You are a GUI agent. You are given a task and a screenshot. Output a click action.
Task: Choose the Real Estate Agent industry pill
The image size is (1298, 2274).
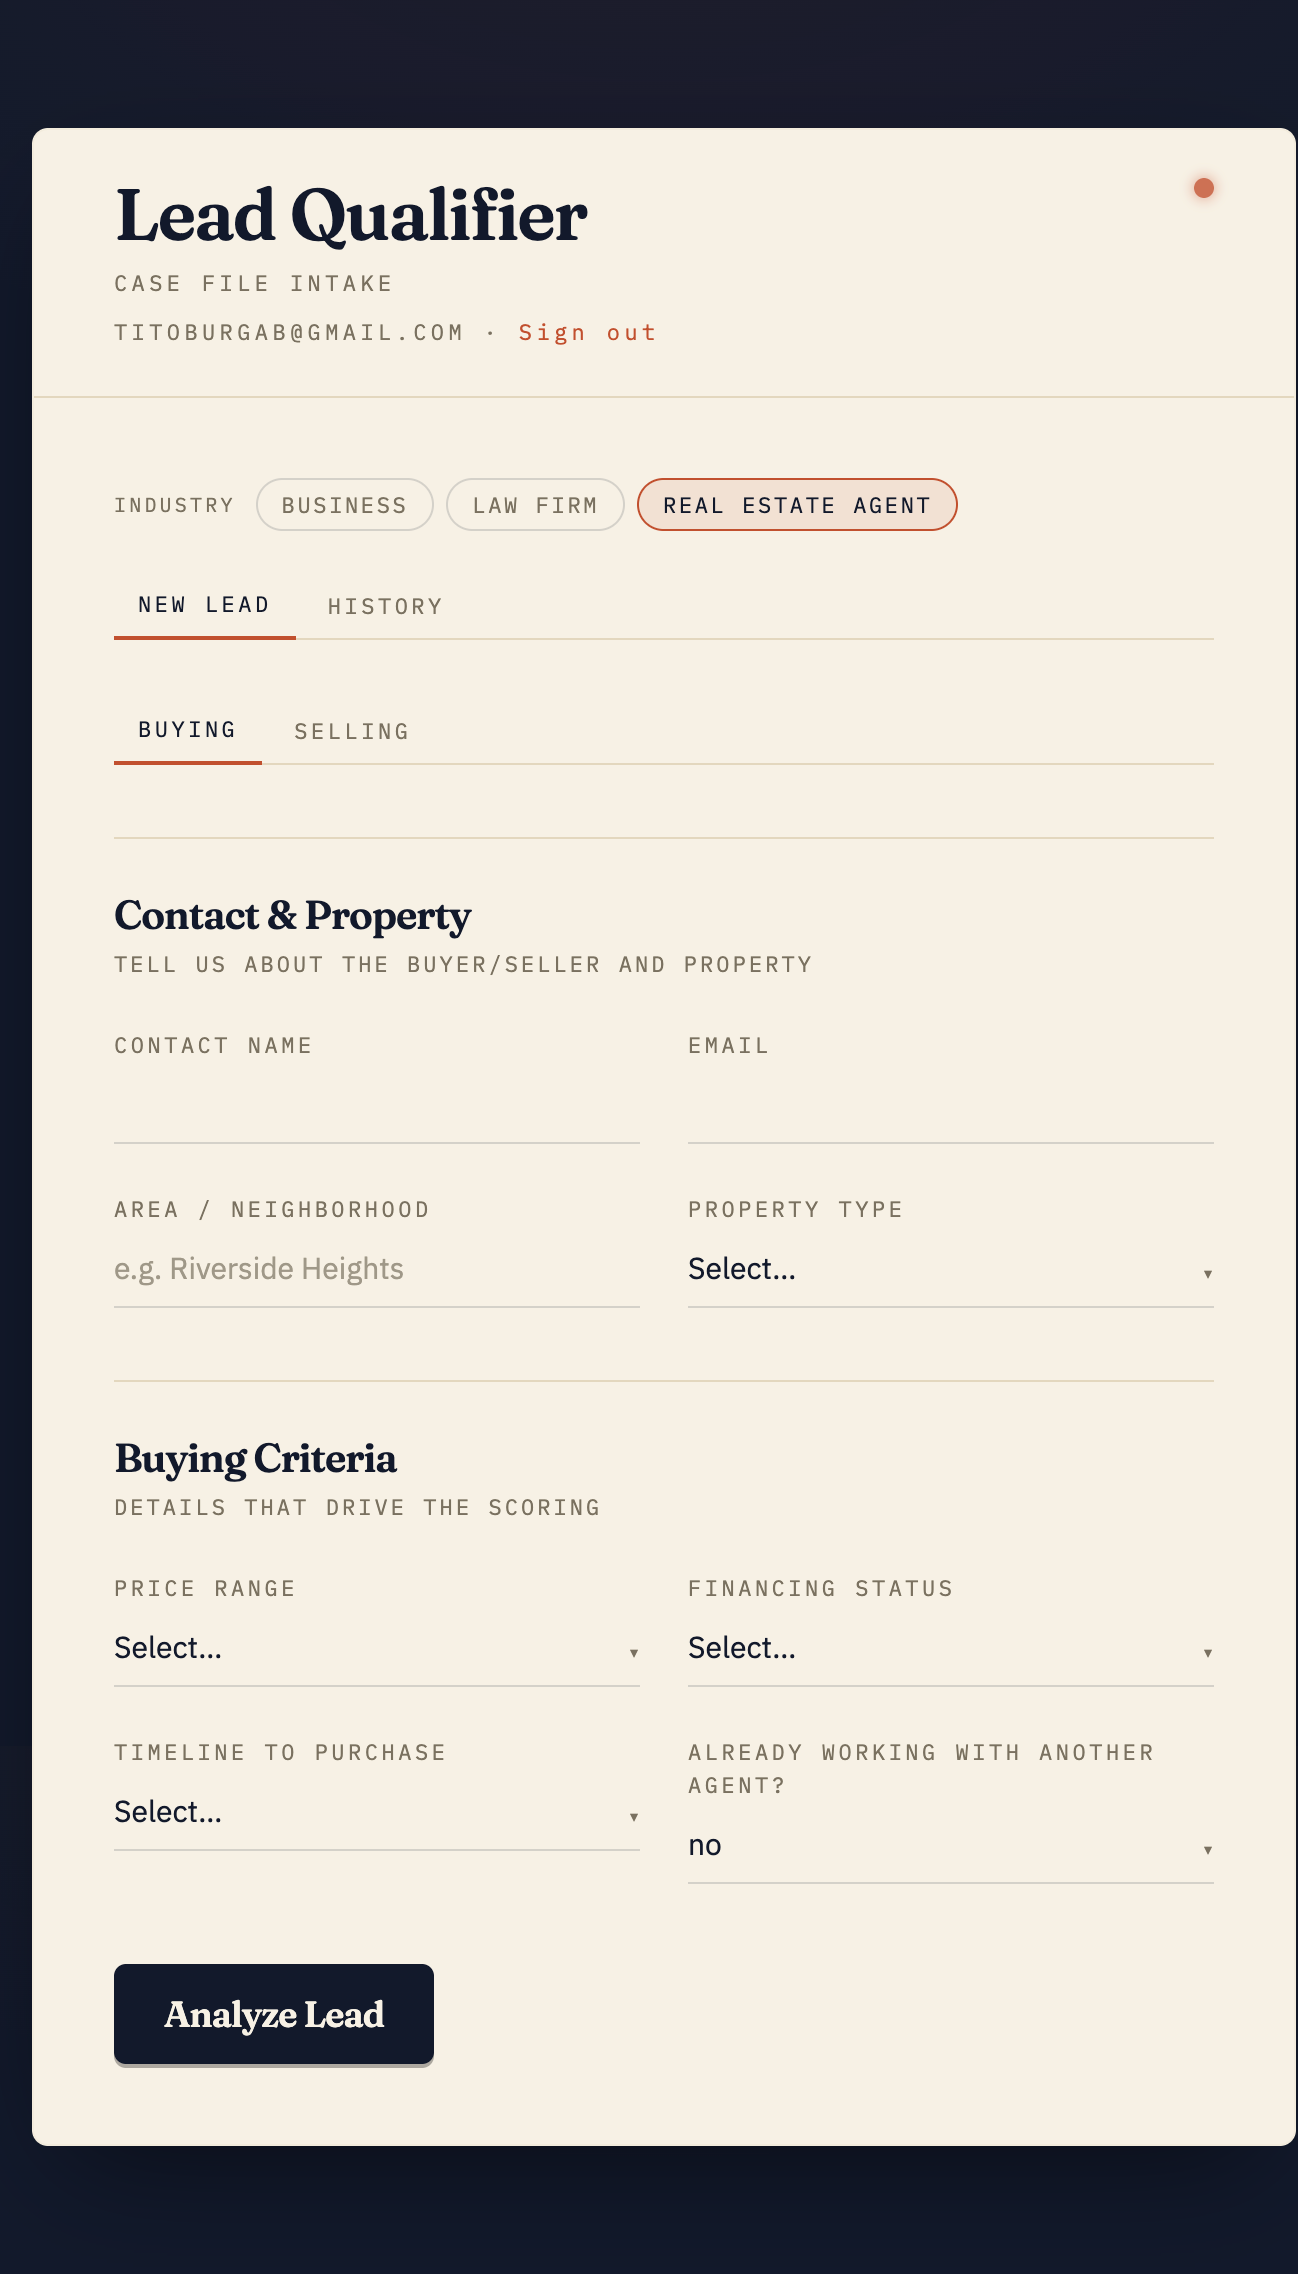click(x=797, y=505)
